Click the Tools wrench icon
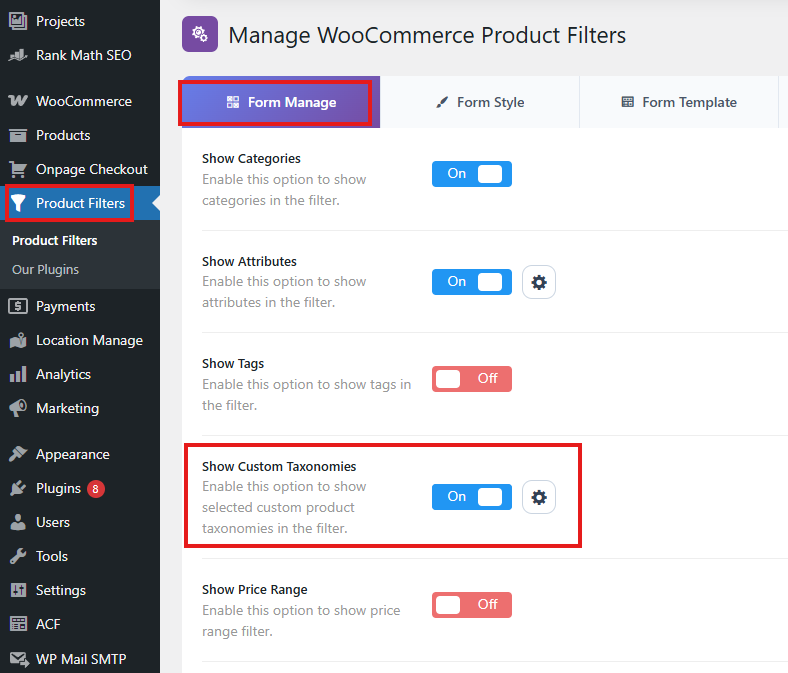Viewport: 788px width, 673px height. (18, 556)
